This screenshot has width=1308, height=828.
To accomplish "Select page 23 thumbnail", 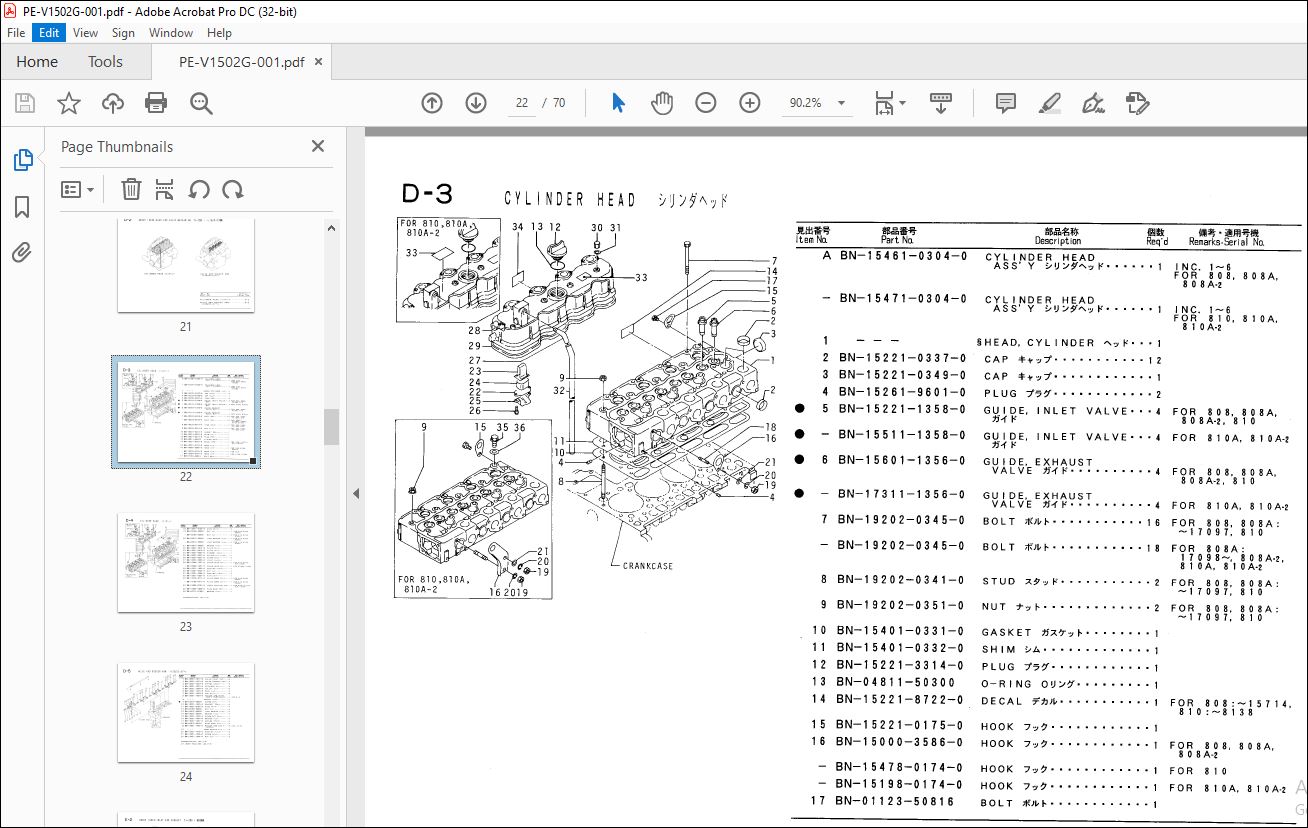I will [186, 563].
